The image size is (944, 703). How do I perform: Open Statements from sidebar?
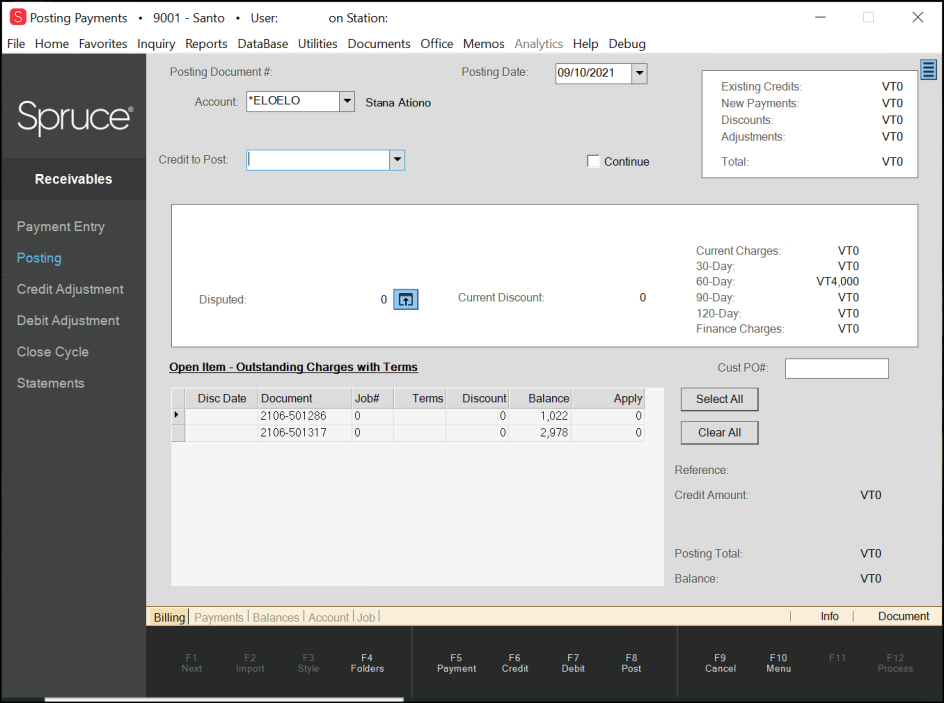[x=51, y=383]
